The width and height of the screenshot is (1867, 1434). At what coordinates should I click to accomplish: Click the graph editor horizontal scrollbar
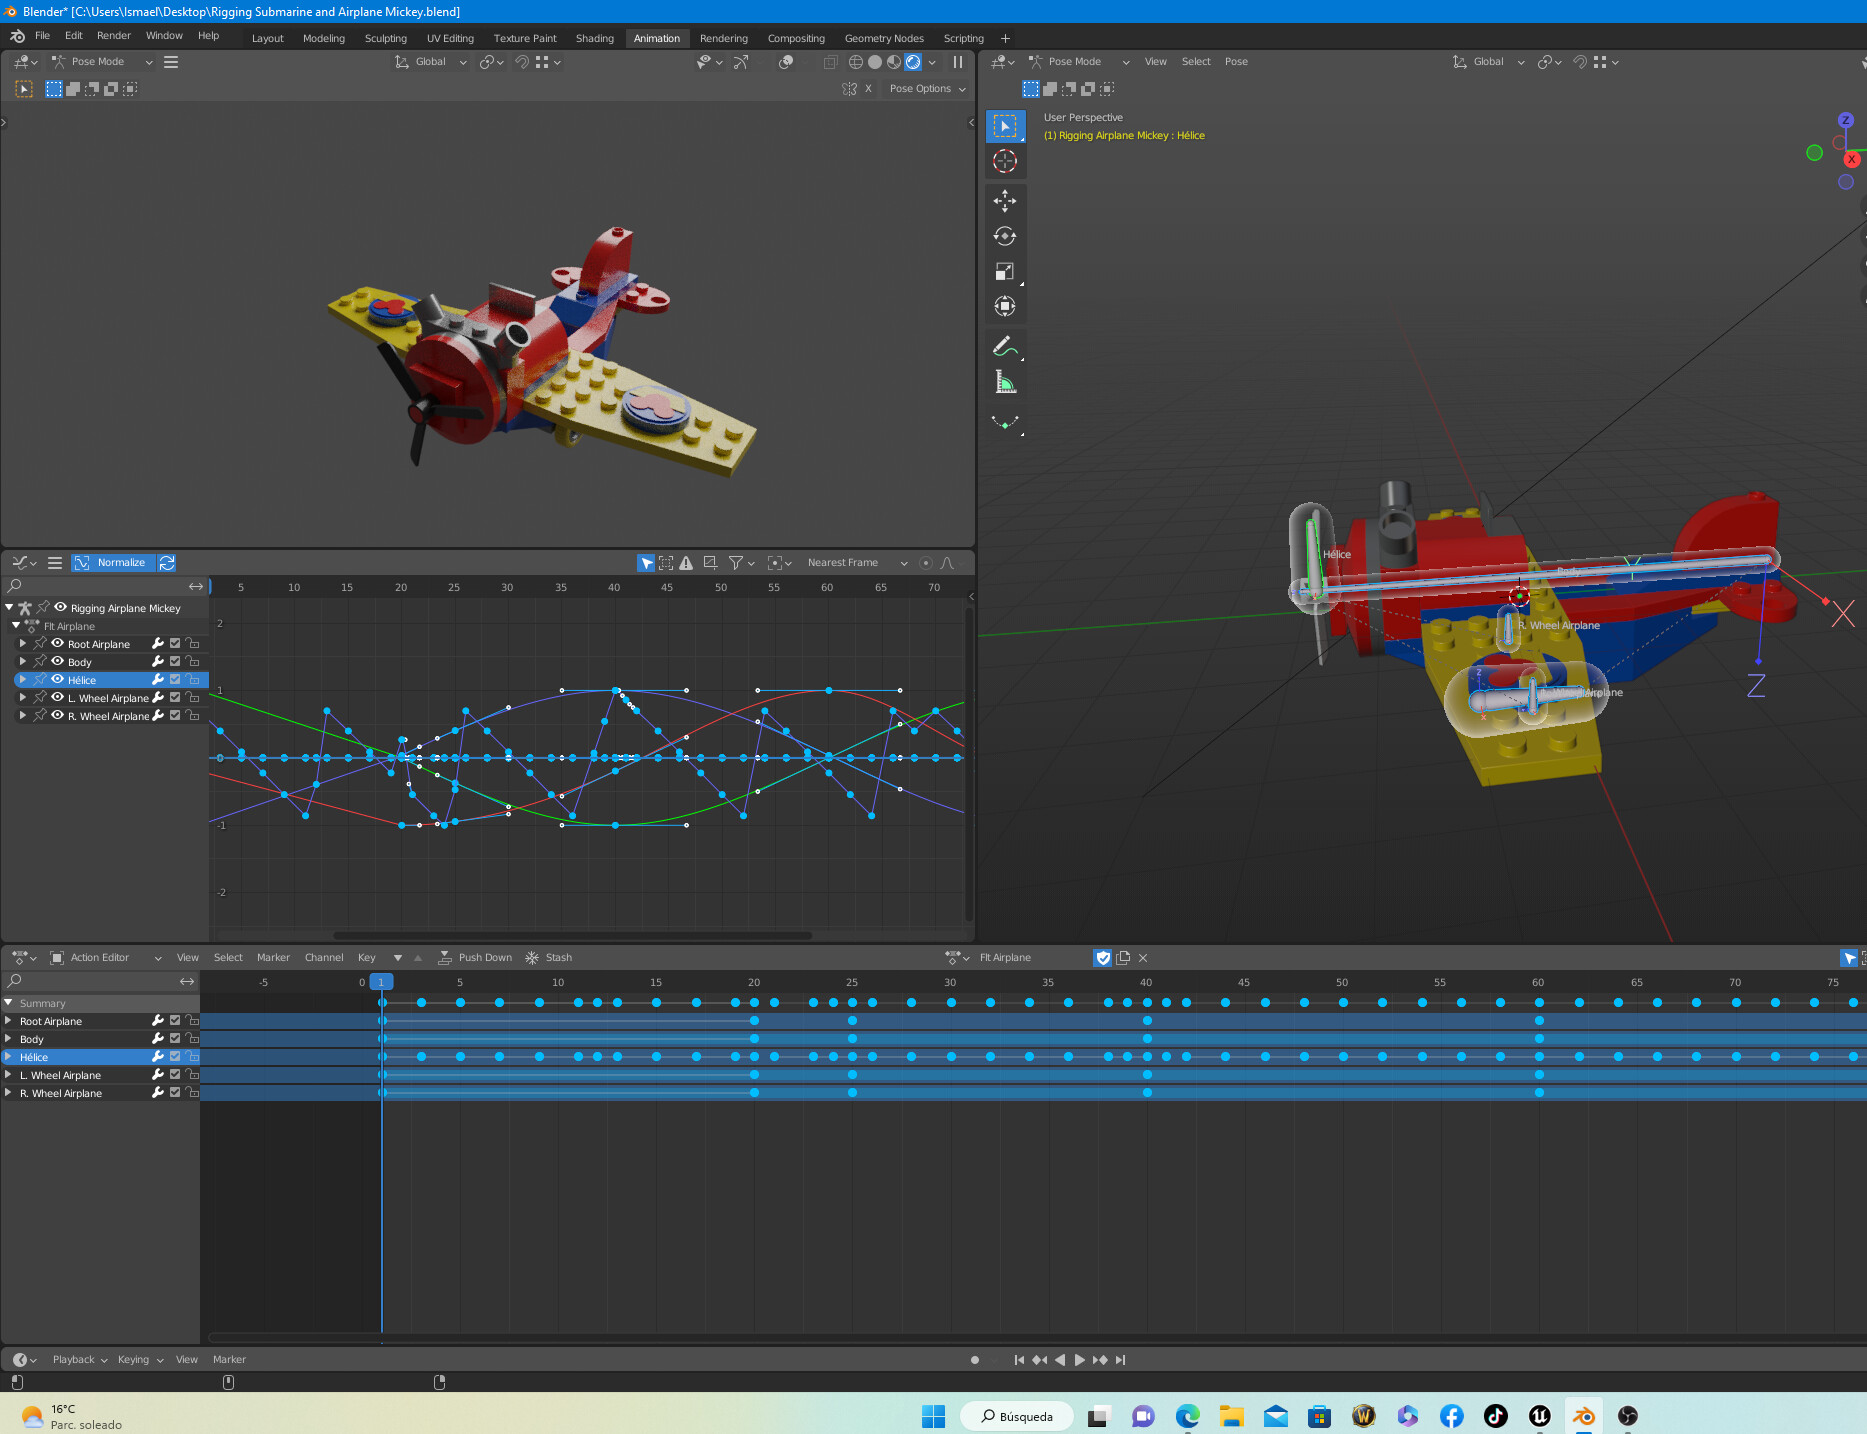coord(572,936)
